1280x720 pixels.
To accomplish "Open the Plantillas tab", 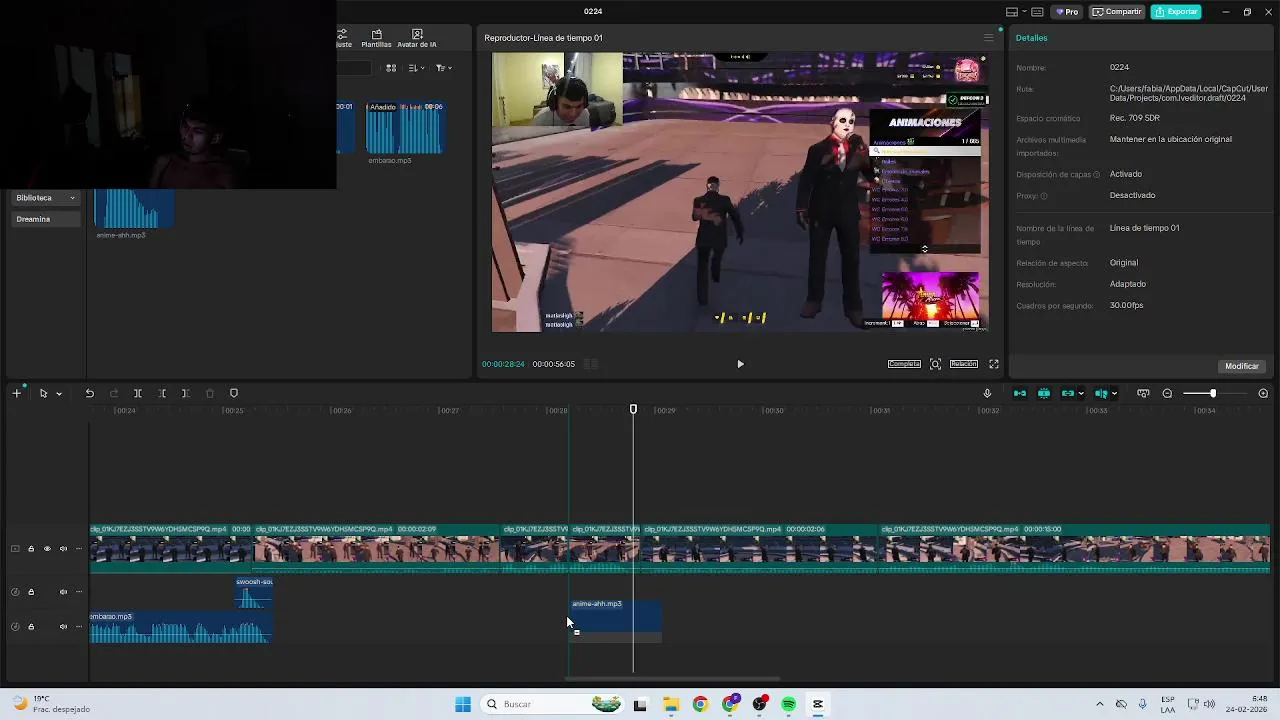I will 376,38.
